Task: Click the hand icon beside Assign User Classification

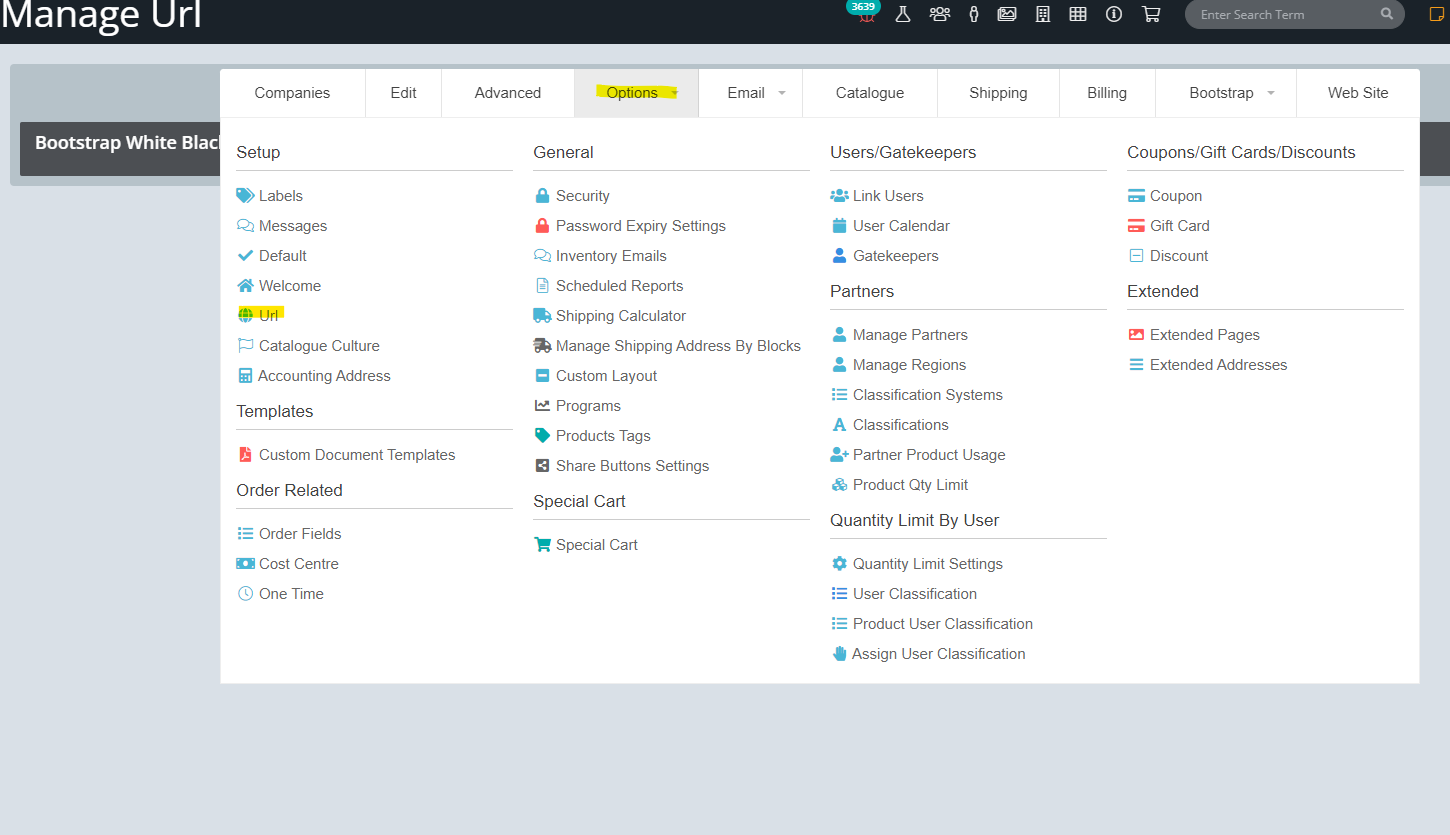Action: 839,654
